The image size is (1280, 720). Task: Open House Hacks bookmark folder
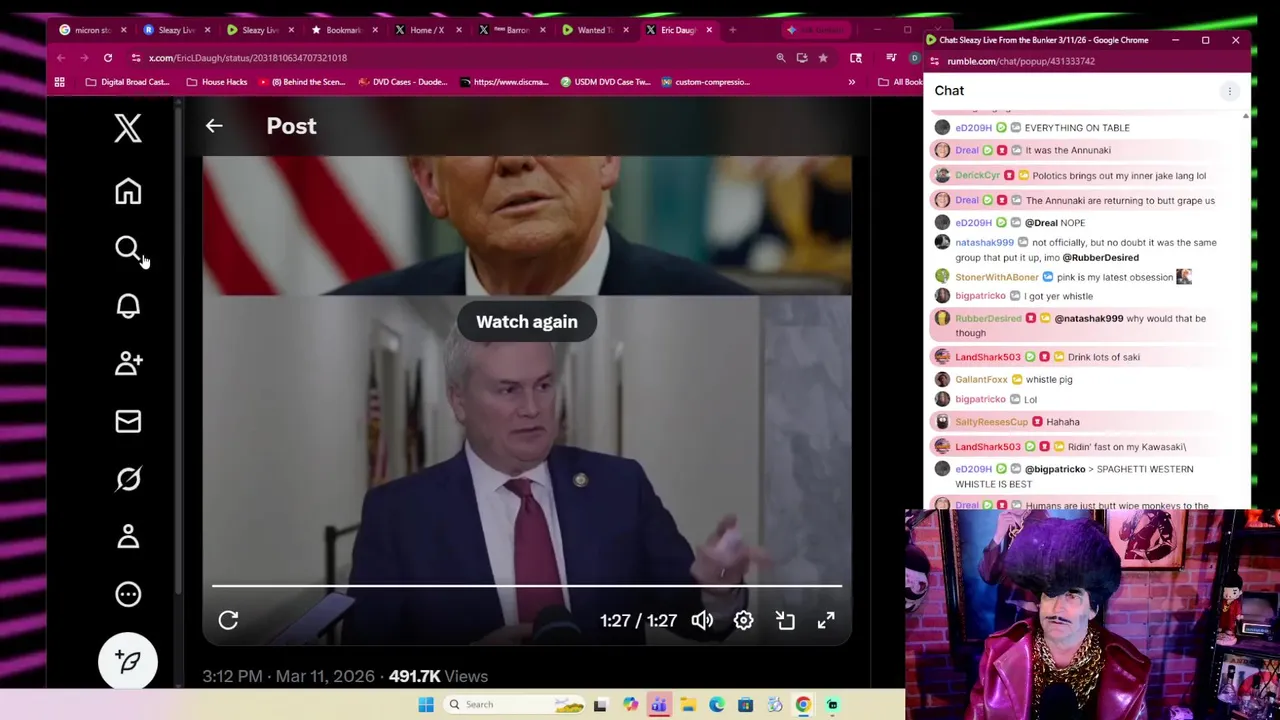(x=216, y=82)
